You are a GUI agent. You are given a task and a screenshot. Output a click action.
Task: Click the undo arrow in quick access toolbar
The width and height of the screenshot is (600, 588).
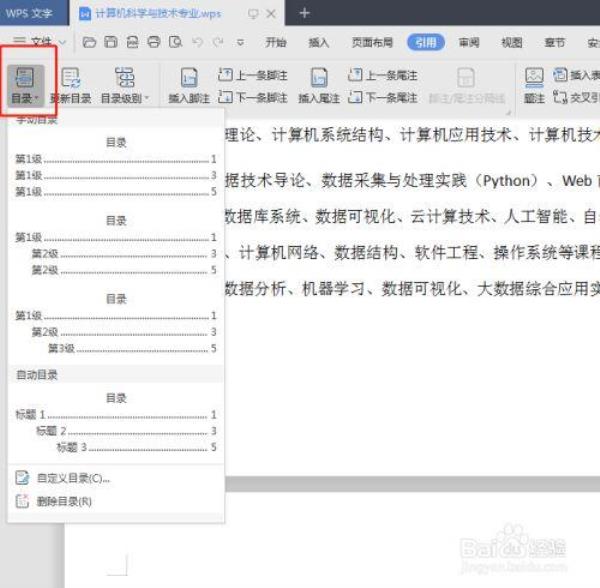tap(197, 43)
